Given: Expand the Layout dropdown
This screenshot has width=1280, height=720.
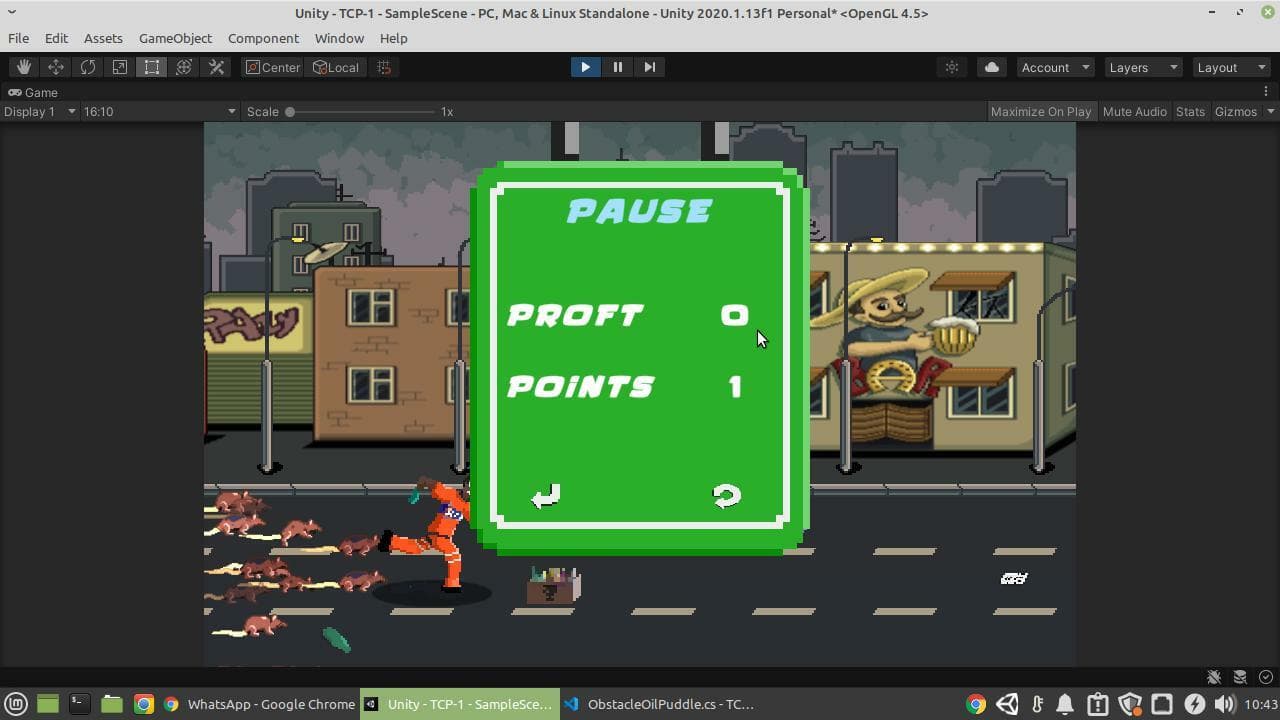Looking at the screenshot, I should [1231, 67].
